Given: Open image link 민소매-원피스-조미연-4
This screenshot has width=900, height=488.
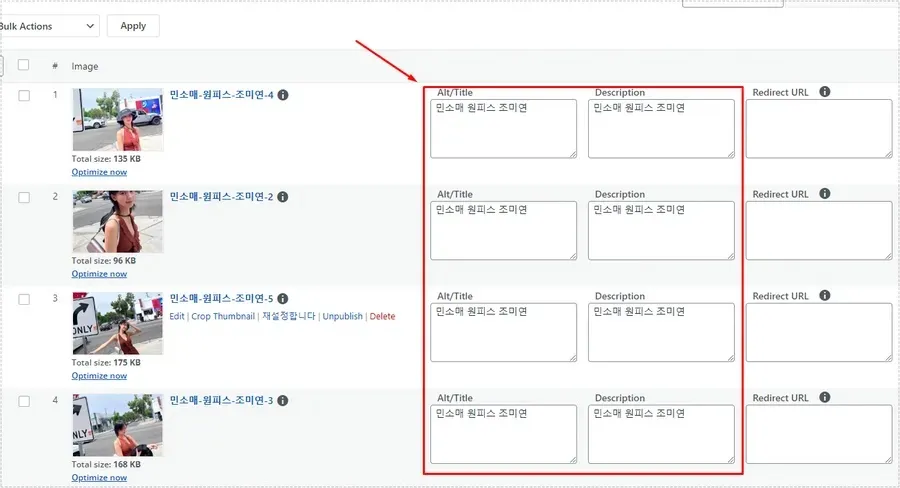Looking at the screenshot, I should pyautogui.click(x=222, y=95).
